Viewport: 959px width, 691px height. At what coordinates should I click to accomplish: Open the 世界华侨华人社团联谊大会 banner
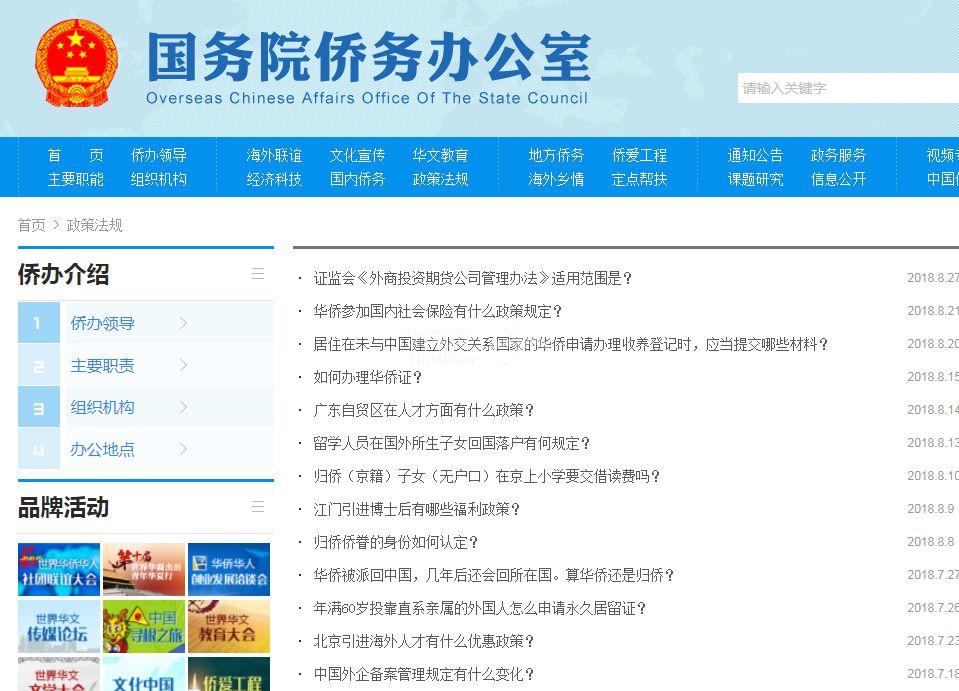(59, 569)
